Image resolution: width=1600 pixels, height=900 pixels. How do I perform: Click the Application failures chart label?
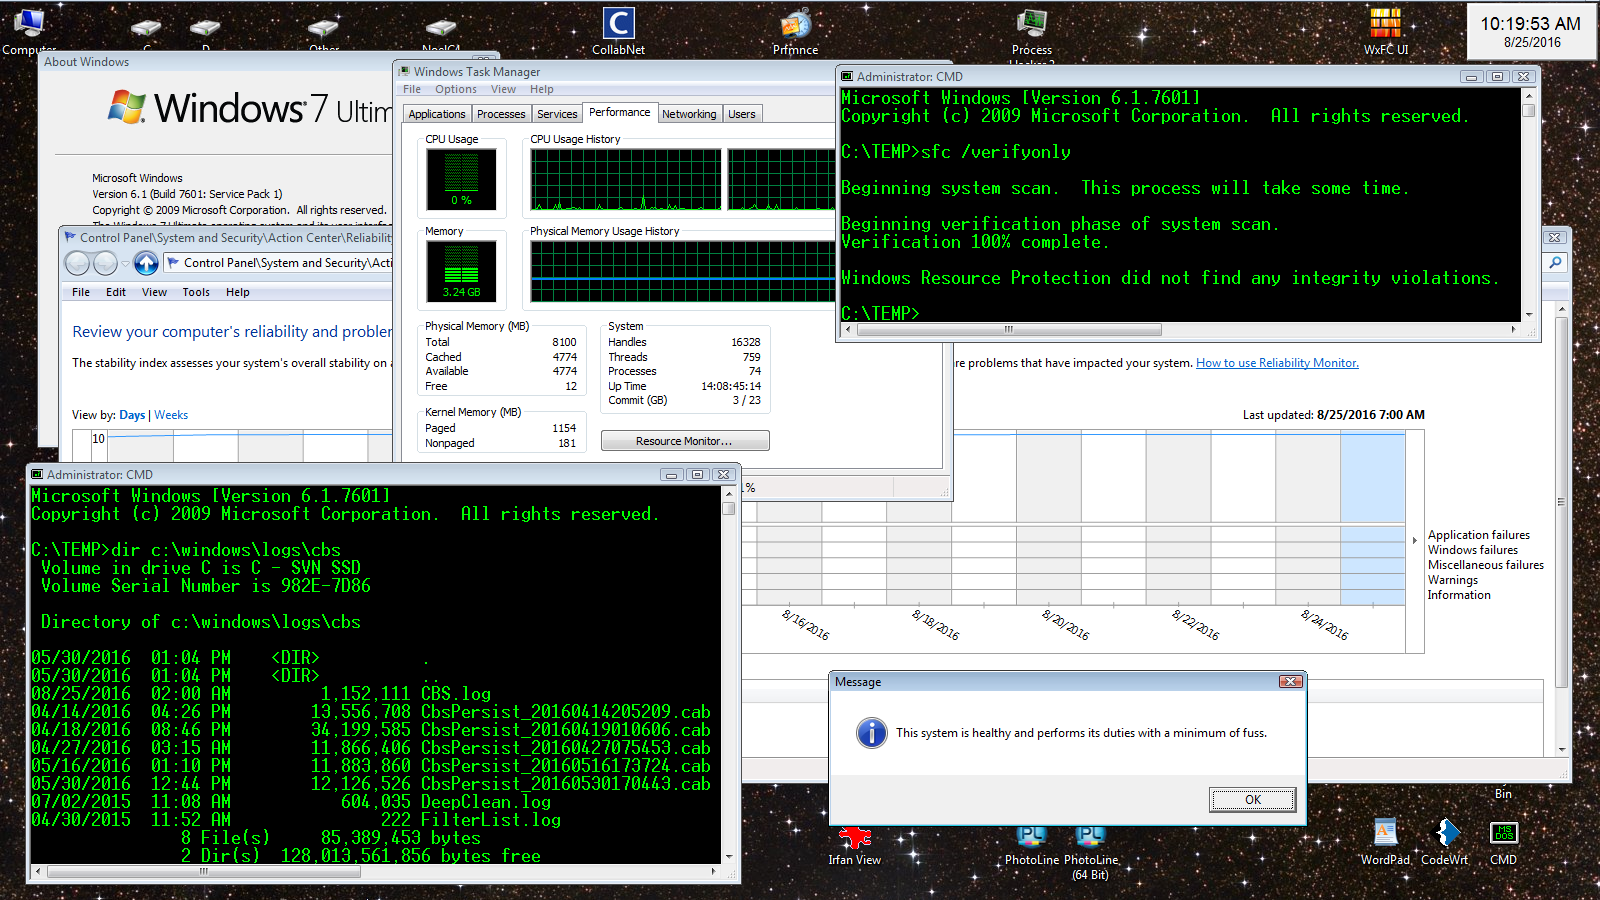(1478, 535)
